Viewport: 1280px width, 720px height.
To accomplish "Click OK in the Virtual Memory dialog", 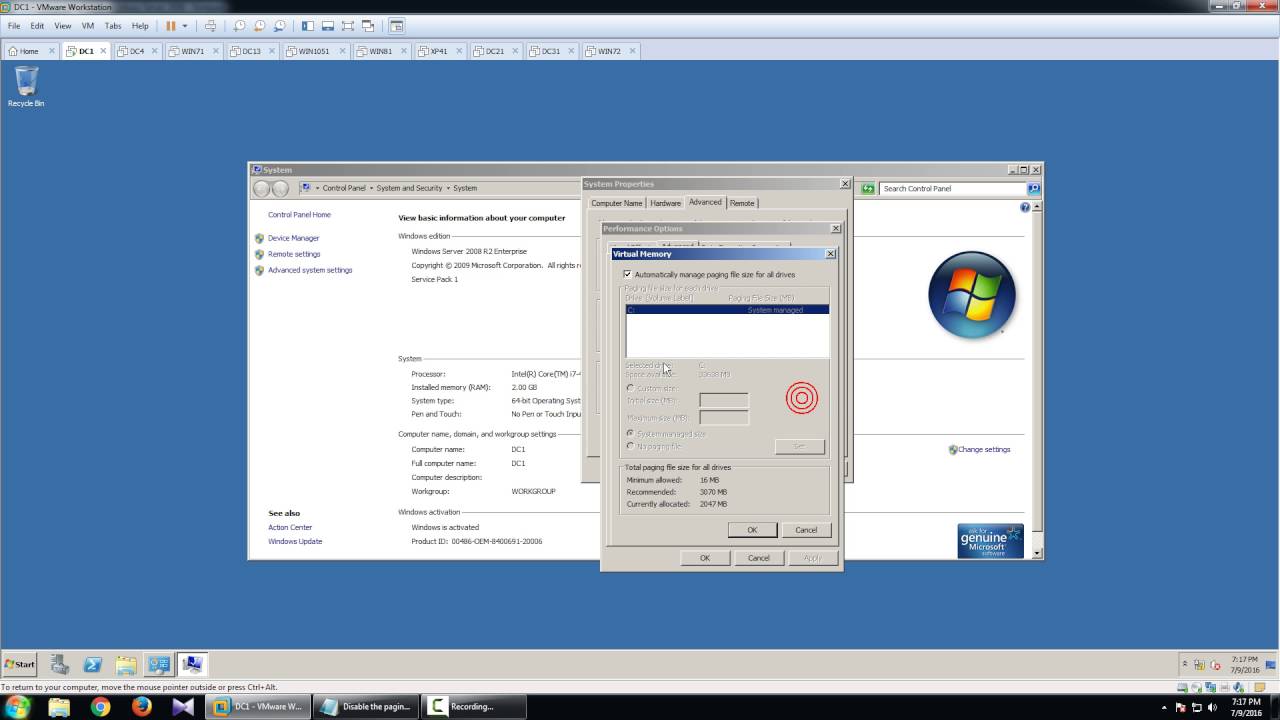I will pos(752,530).
